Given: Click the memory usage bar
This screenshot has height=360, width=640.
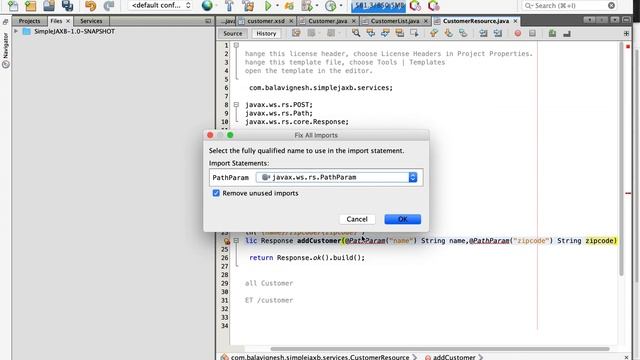Looking at the screenshot, I should point(378,6).
